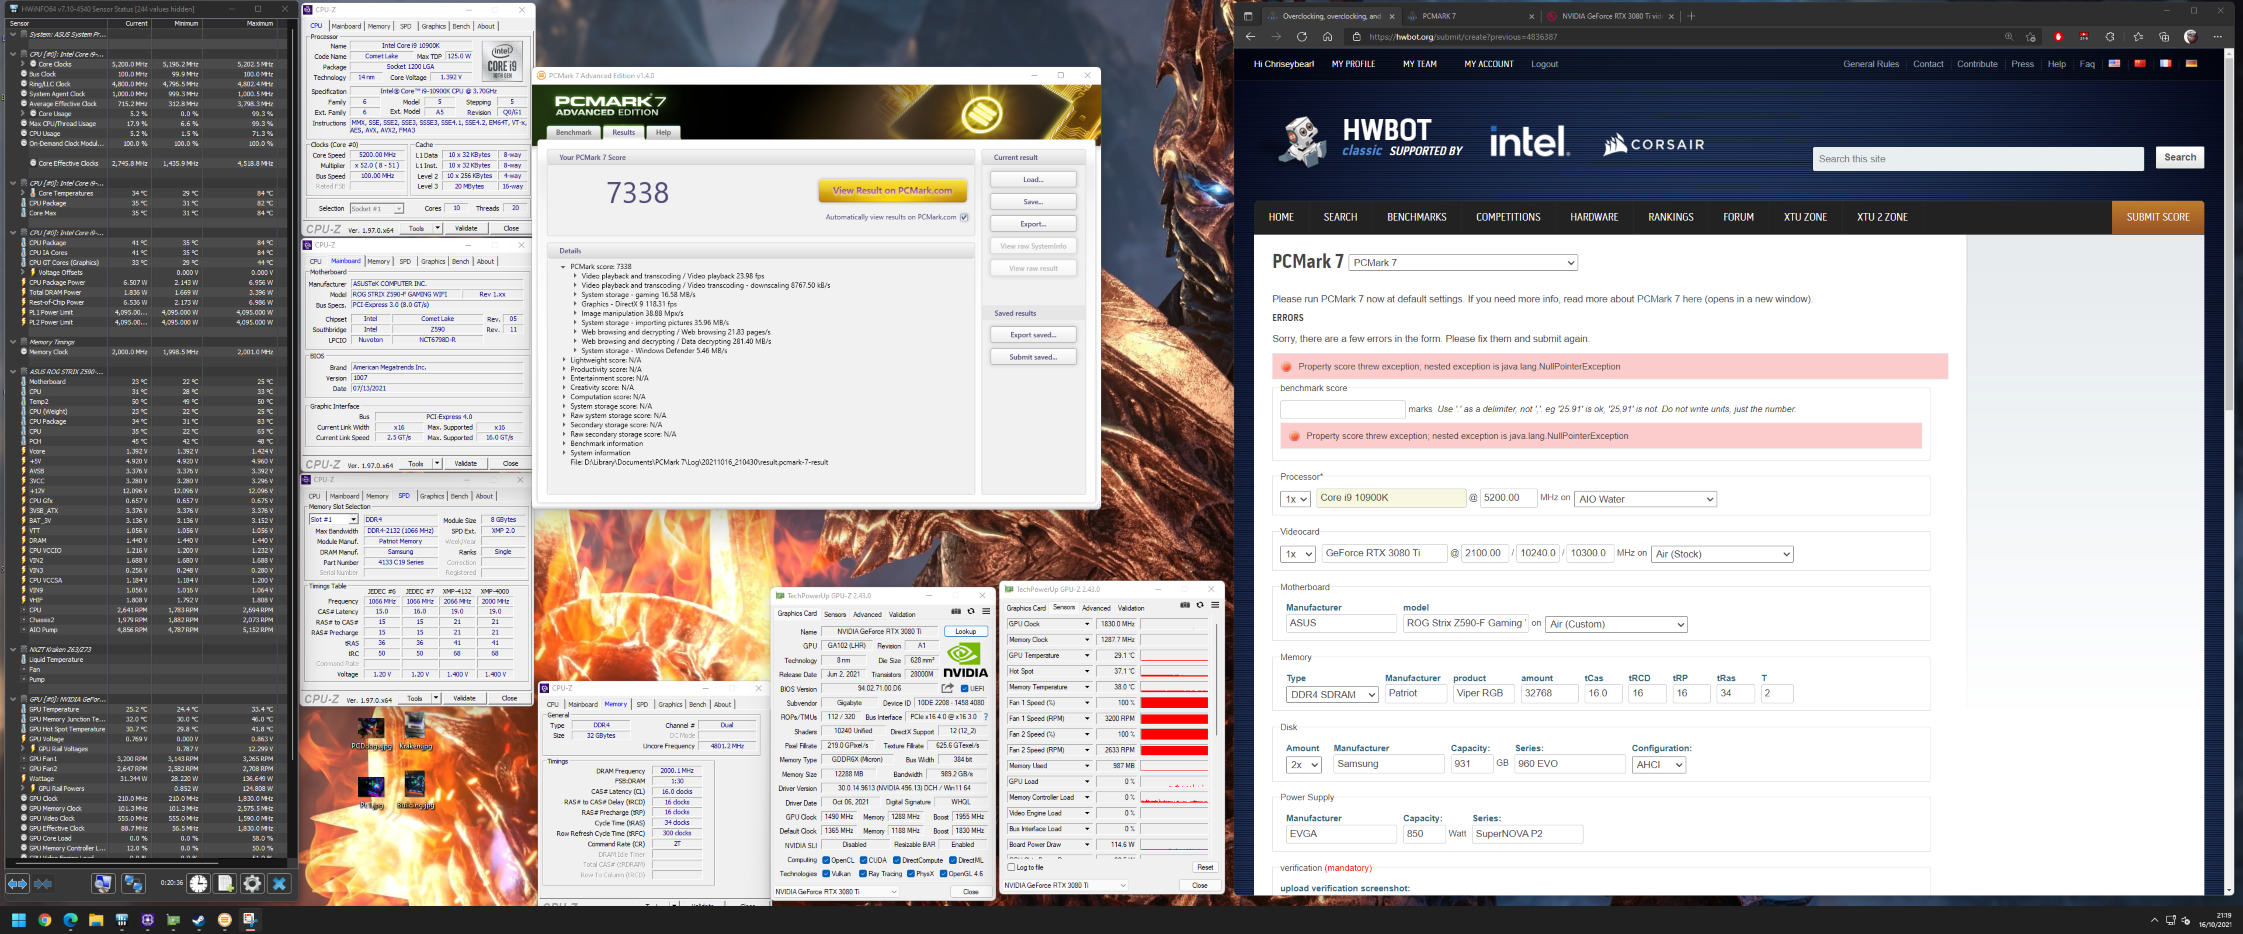Expand Lightweight score tree item in PCMark
Image resolution: width=2243 pixels, height=934 pixels.
[564, 360]
